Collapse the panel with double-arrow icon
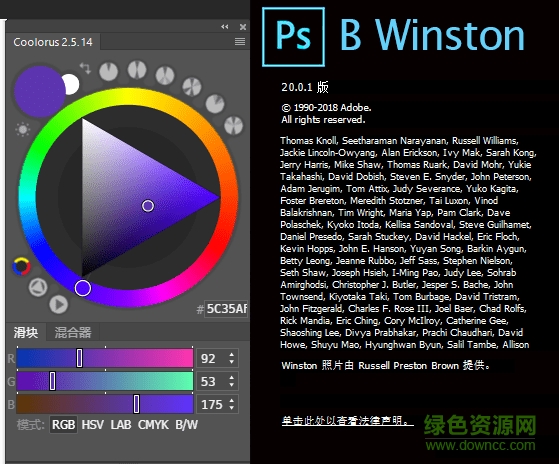559x464 pixels. pos(225,27)
